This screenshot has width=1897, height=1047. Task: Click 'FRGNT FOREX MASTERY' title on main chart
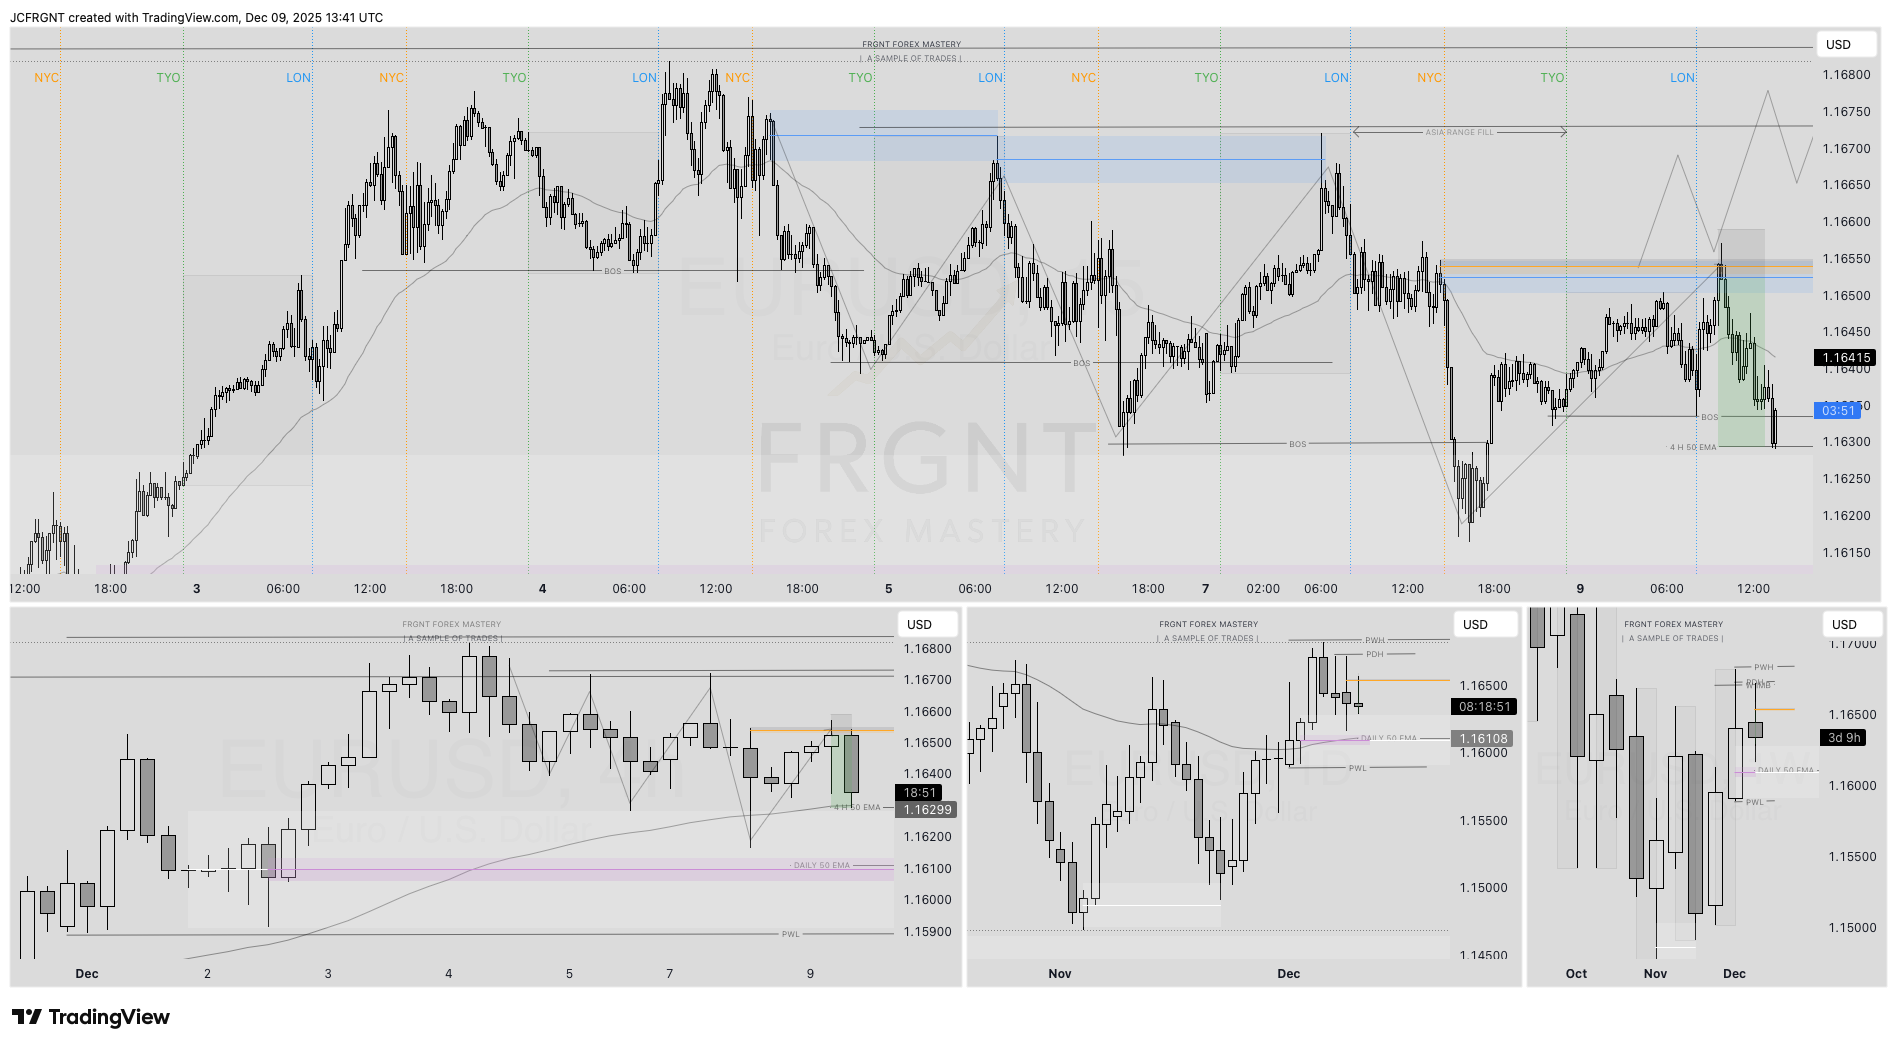tap(911, 44)
